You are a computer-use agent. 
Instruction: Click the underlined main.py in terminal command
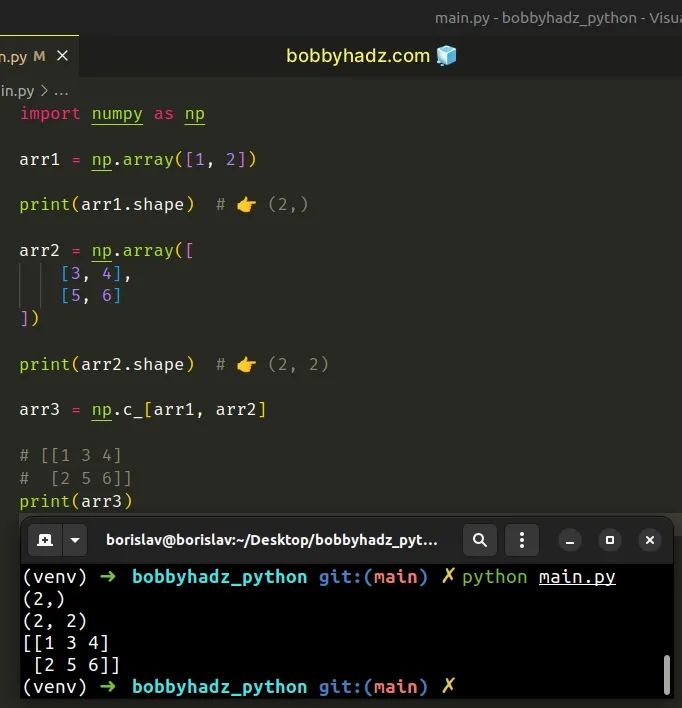577,577
